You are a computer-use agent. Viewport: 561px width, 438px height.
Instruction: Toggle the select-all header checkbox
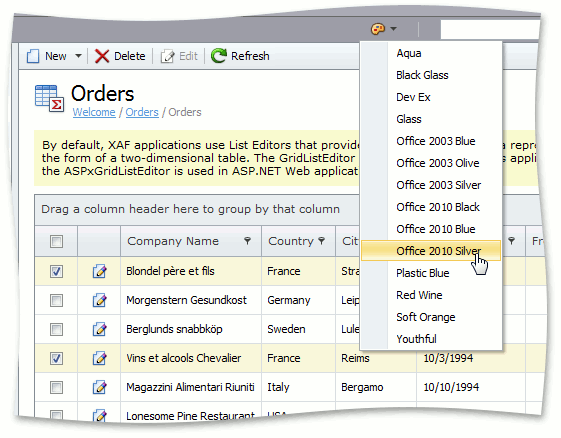coord(56,242)
